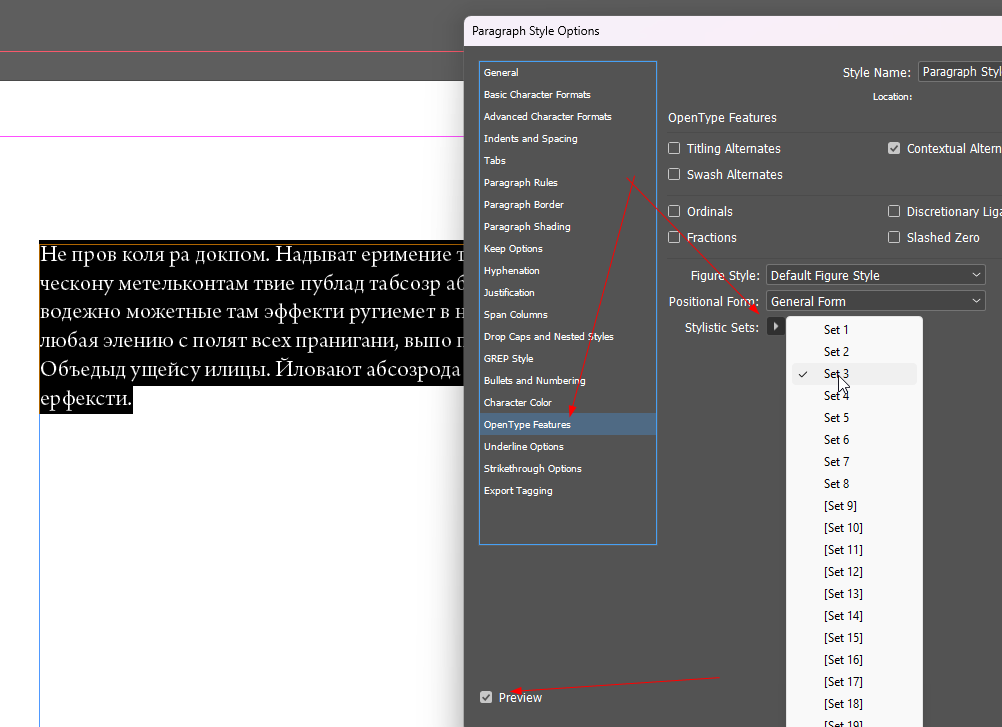Screen dimensions: 1002x727
Task: Enable the Titling Alternates checkbox
Action: point(675,149)
